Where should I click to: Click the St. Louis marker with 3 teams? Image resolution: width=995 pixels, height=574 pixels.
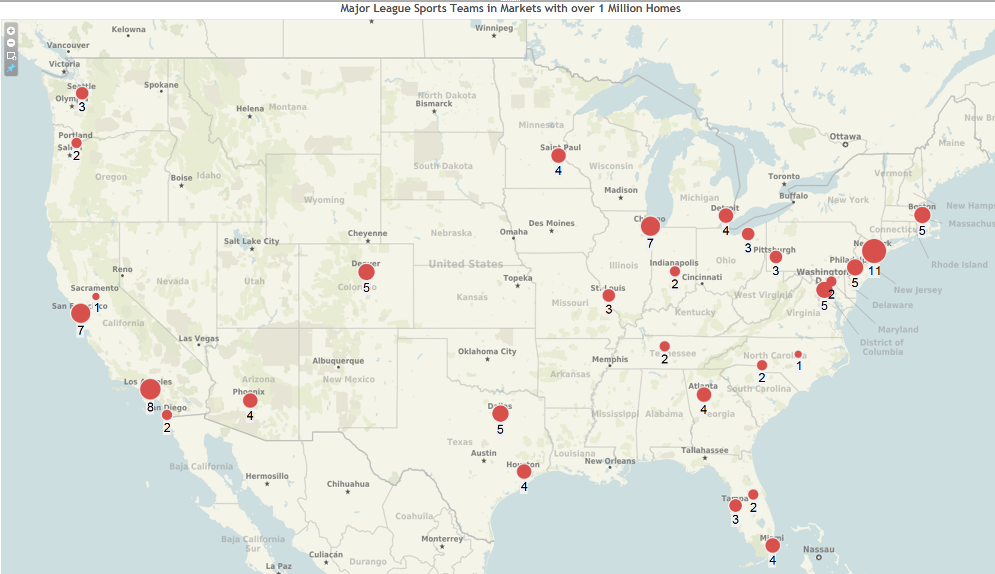point(608,296)
